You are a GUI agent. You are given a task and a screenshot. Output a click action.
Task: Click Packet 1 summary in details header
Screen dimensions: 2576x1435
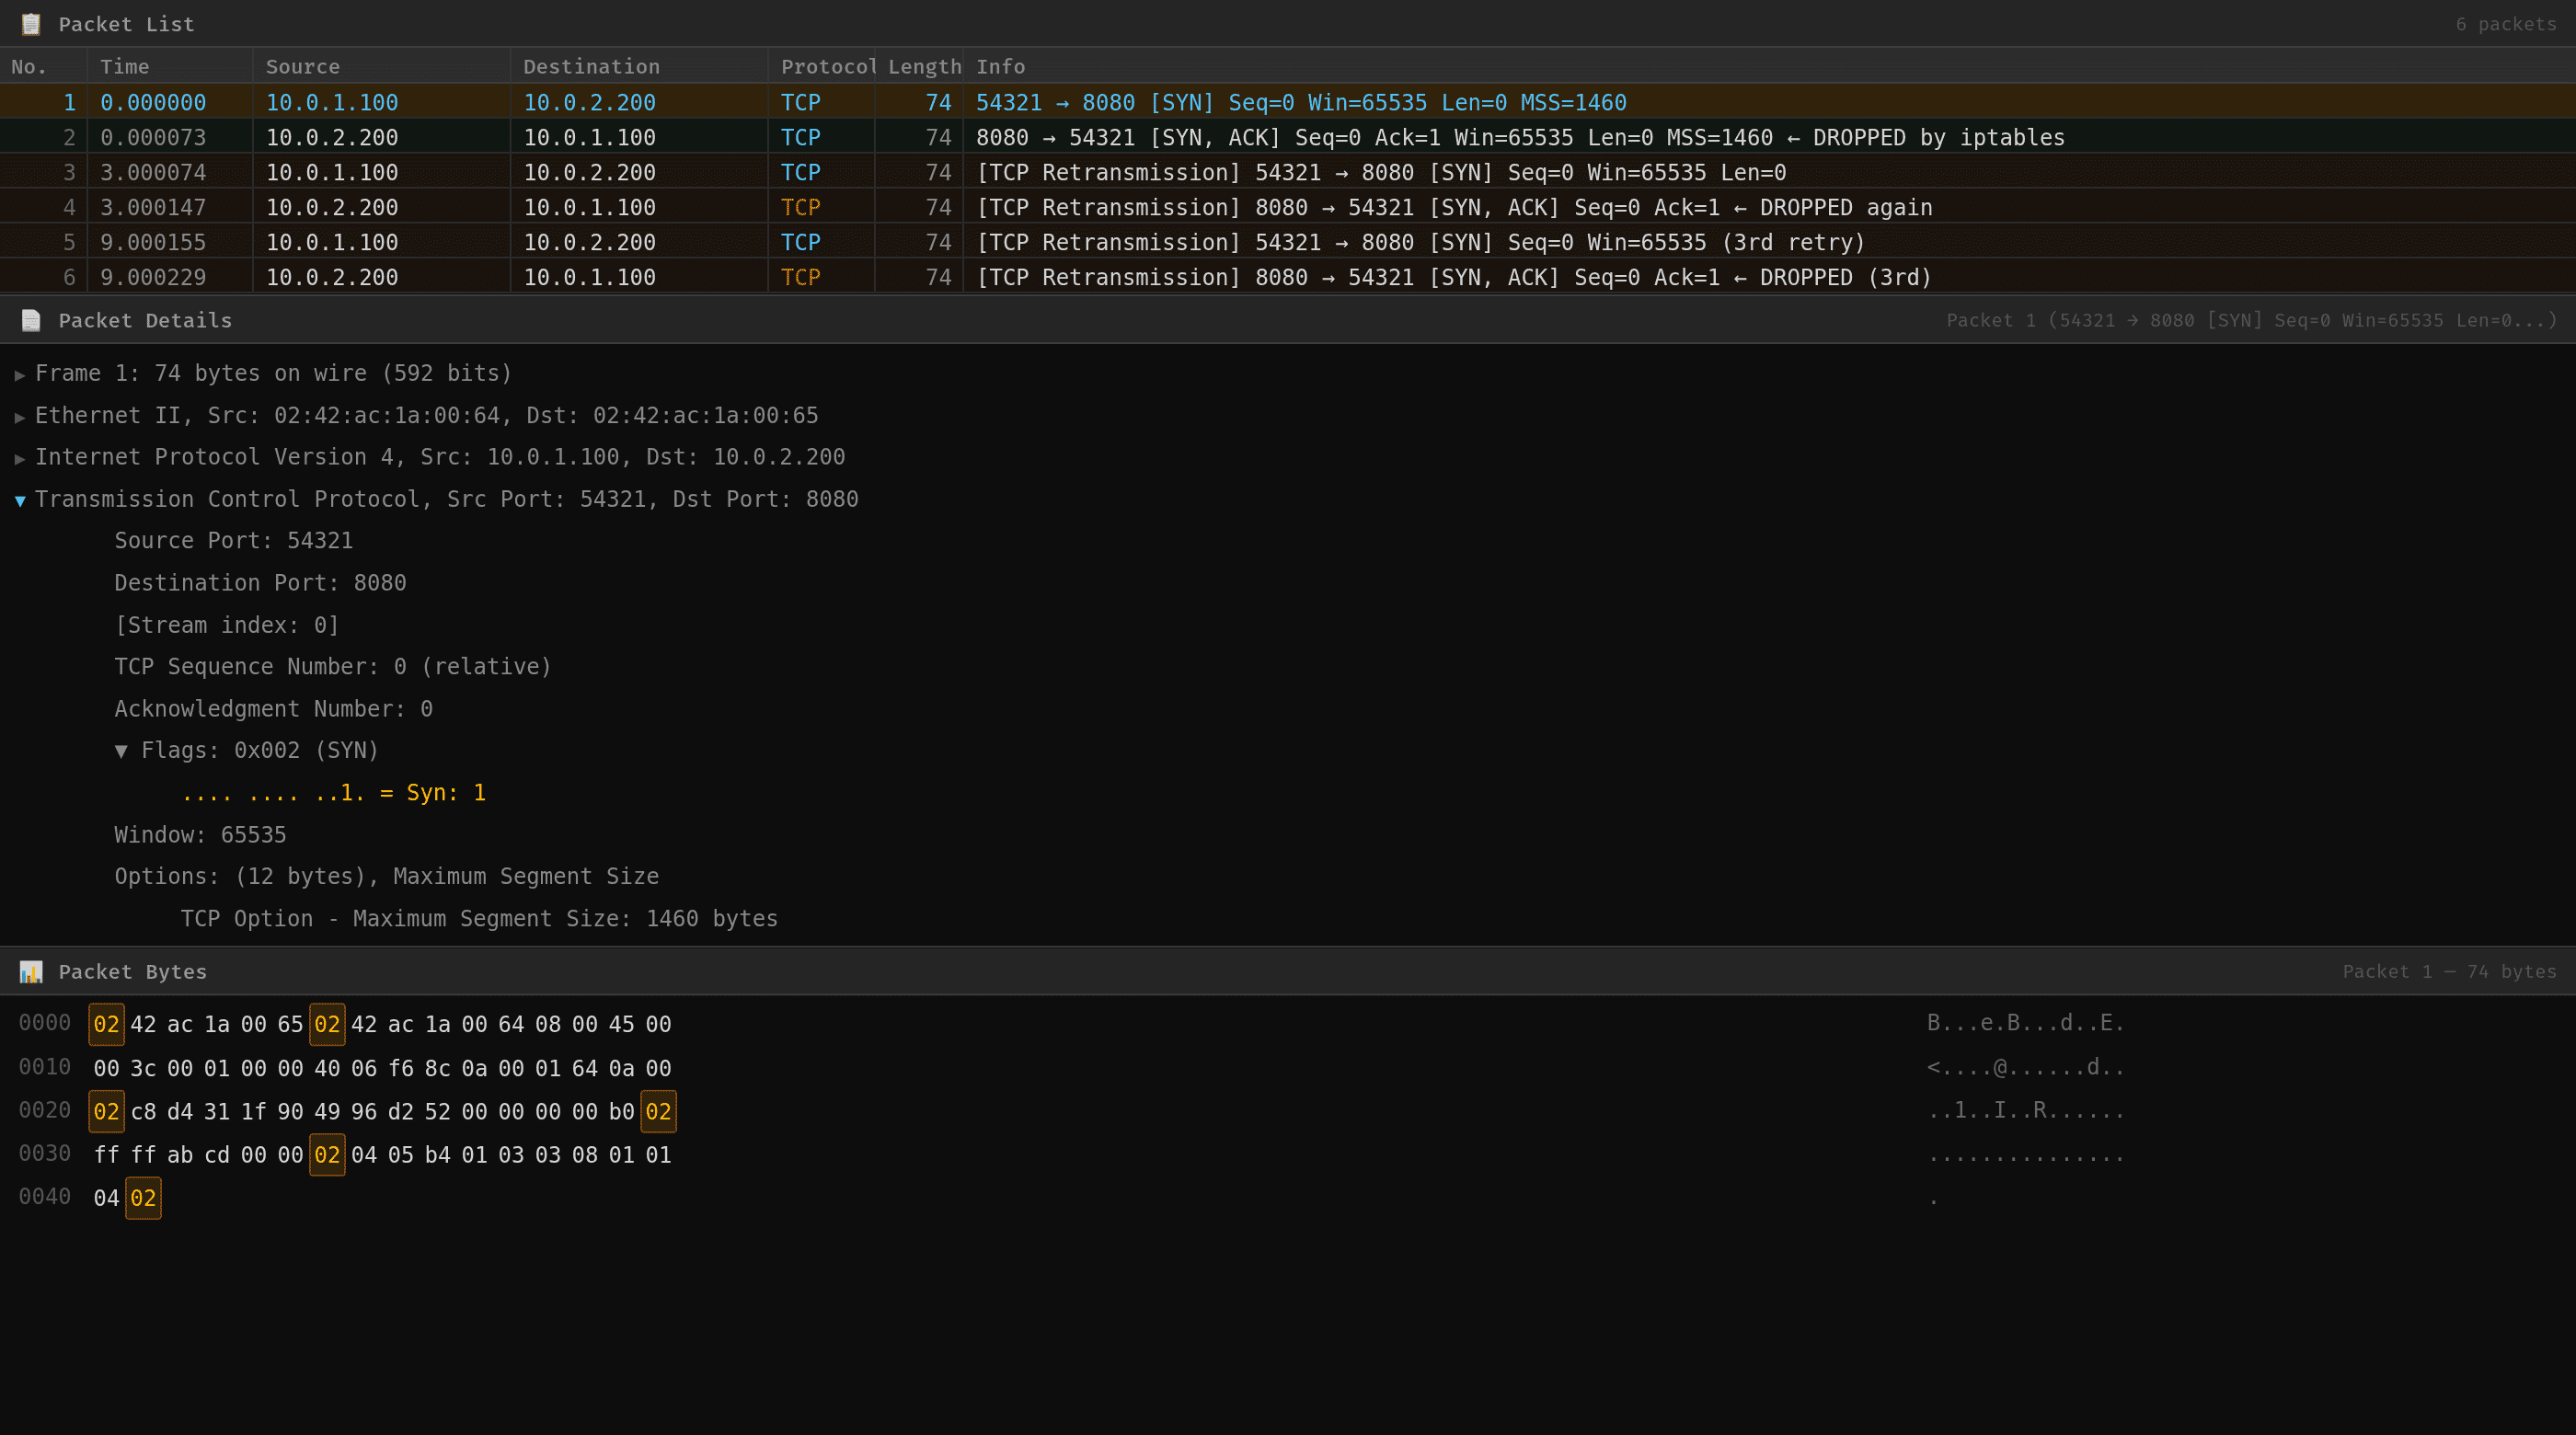(2251, 320)
